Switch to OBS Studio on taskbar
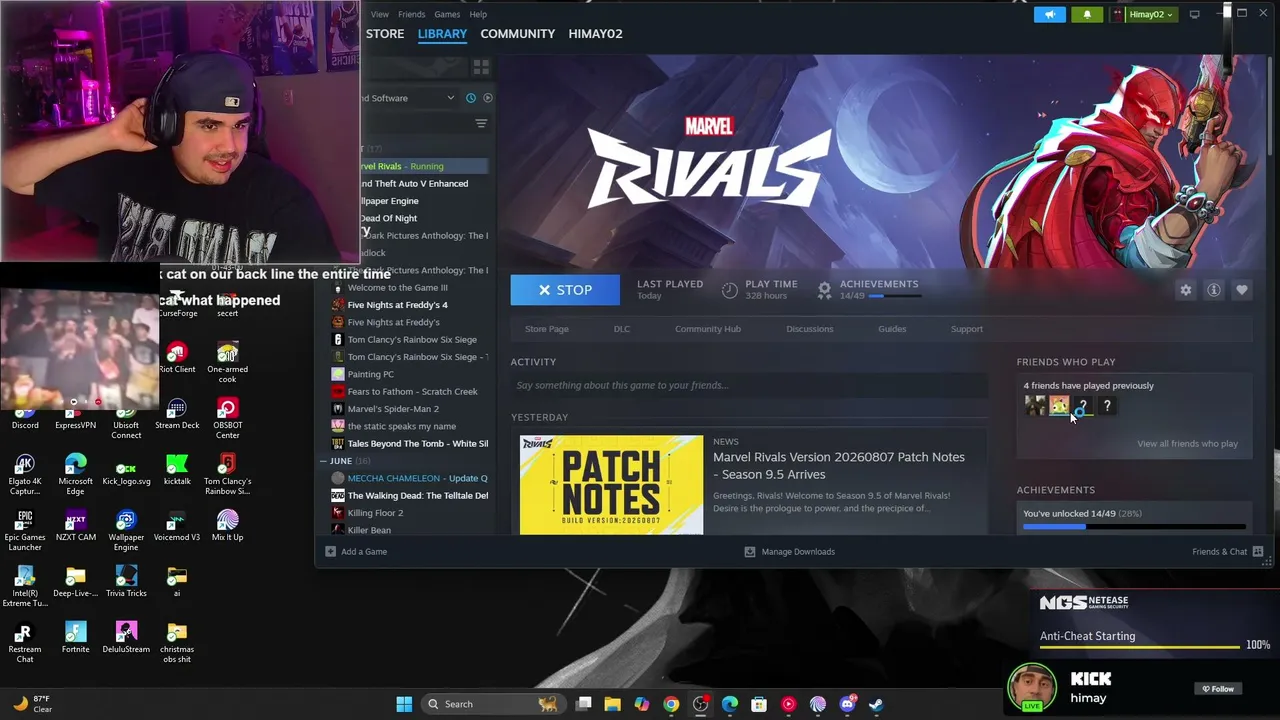The image size is (1280, 720). click(x=700, y=704)
